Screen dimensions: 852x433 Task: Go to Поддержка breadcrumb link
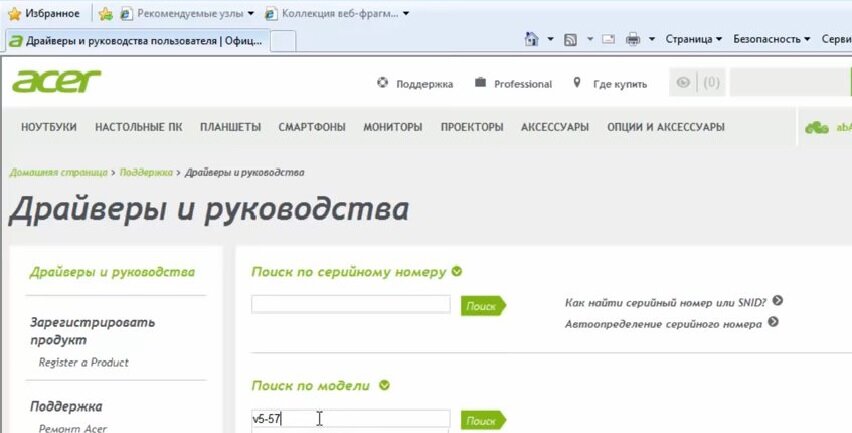tap(146, 172)
